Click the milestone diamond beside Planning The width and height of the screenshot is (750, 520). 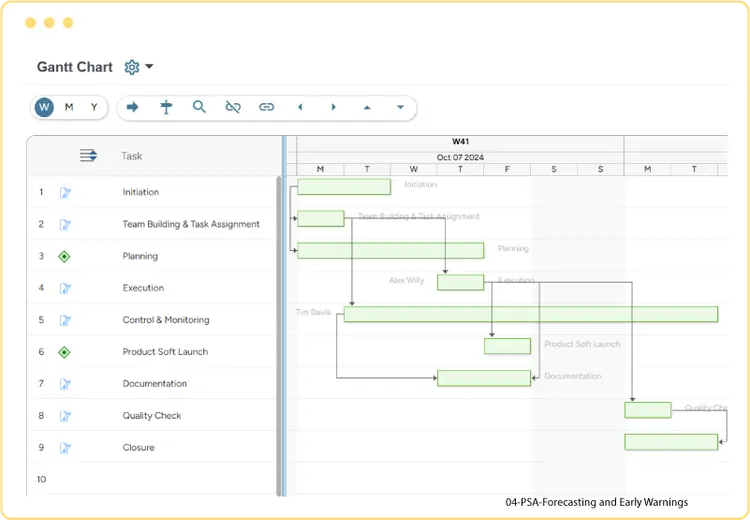coord(64,256)
